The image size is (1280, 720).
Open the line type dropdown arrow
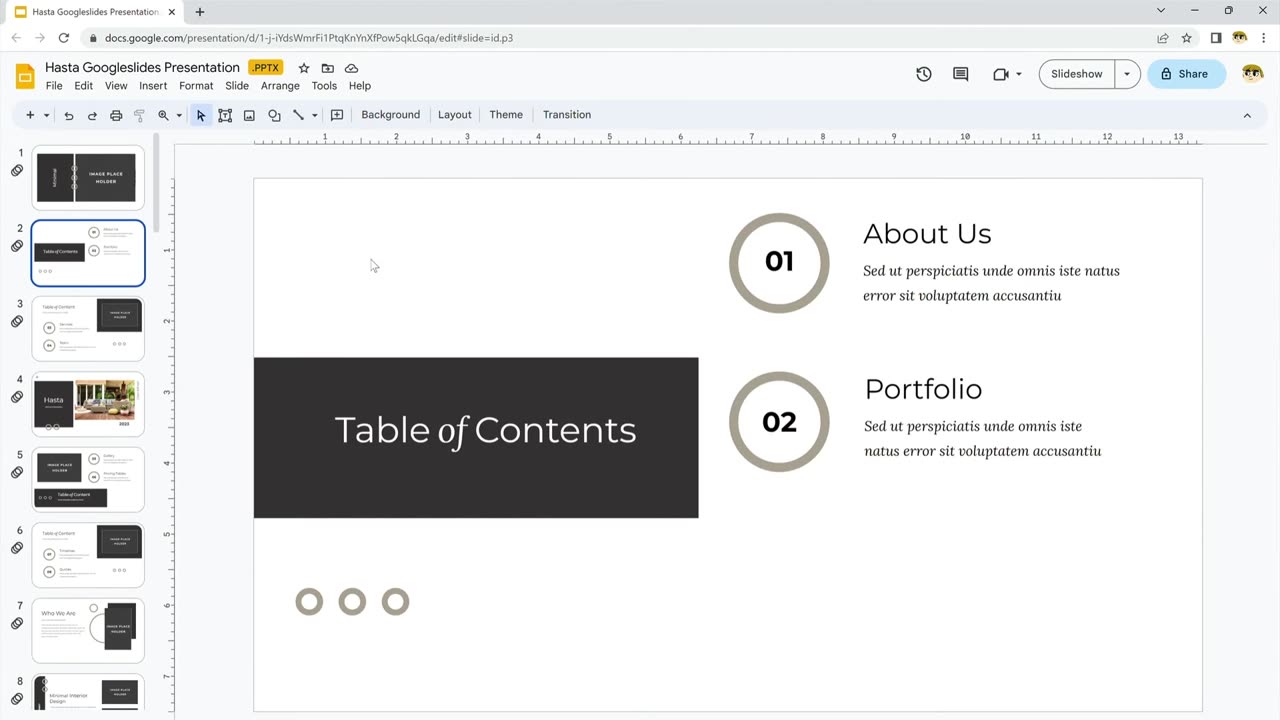(314, 115)
